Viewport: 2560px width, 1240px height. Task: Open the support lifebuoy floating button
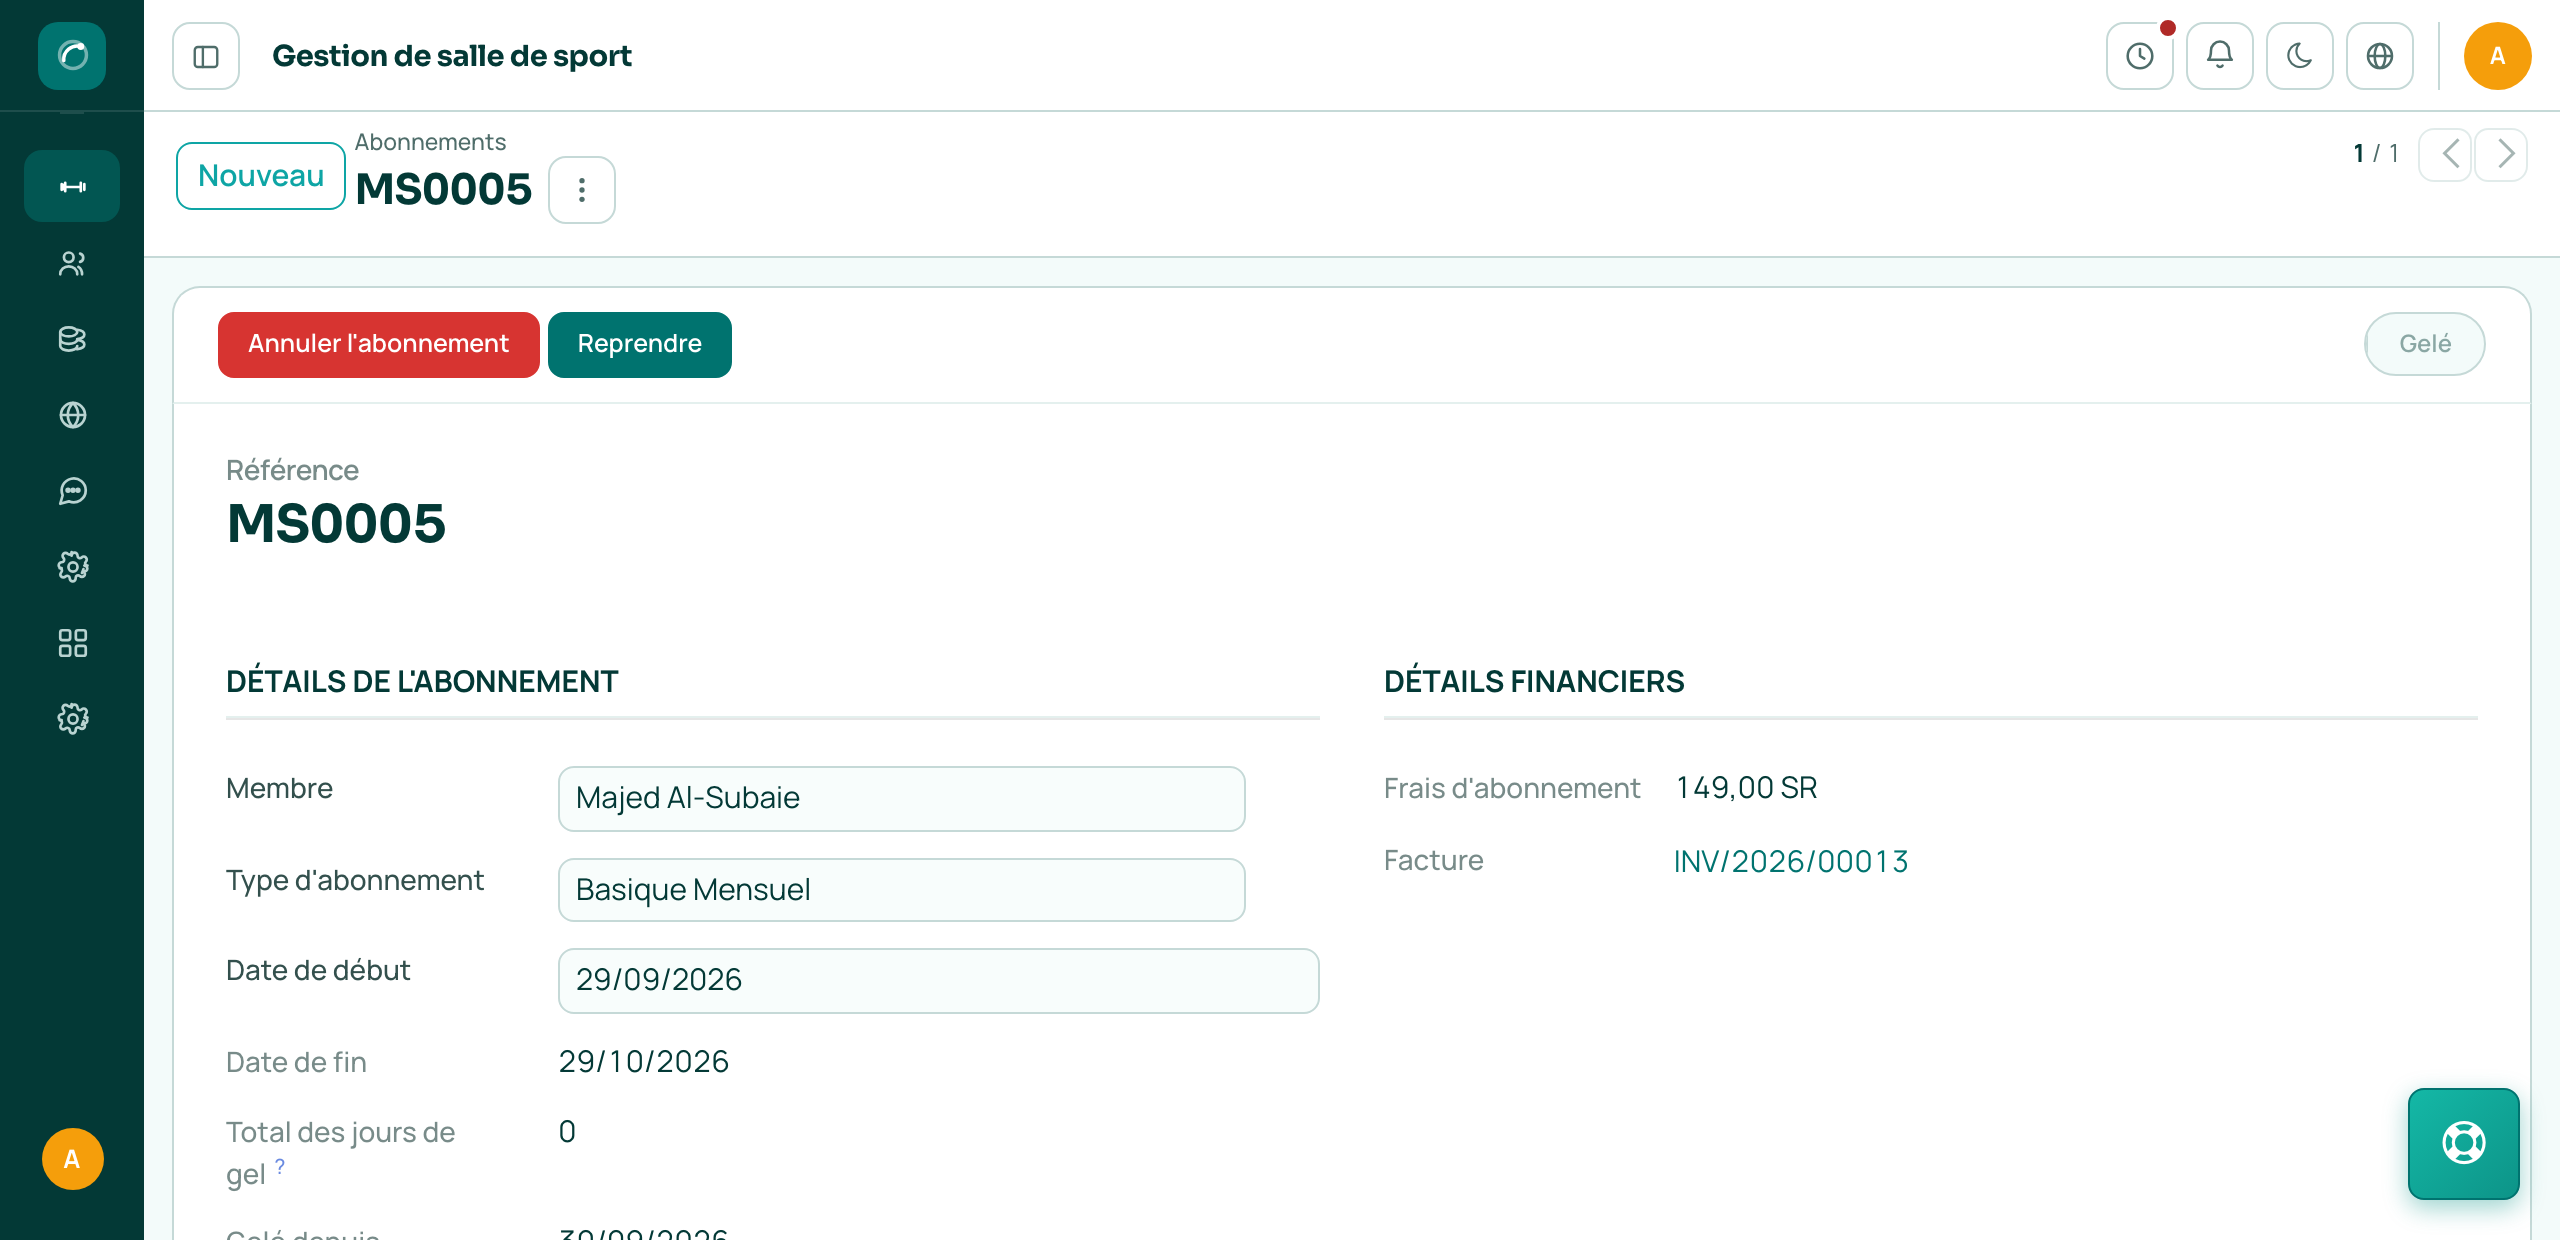2464,1143
